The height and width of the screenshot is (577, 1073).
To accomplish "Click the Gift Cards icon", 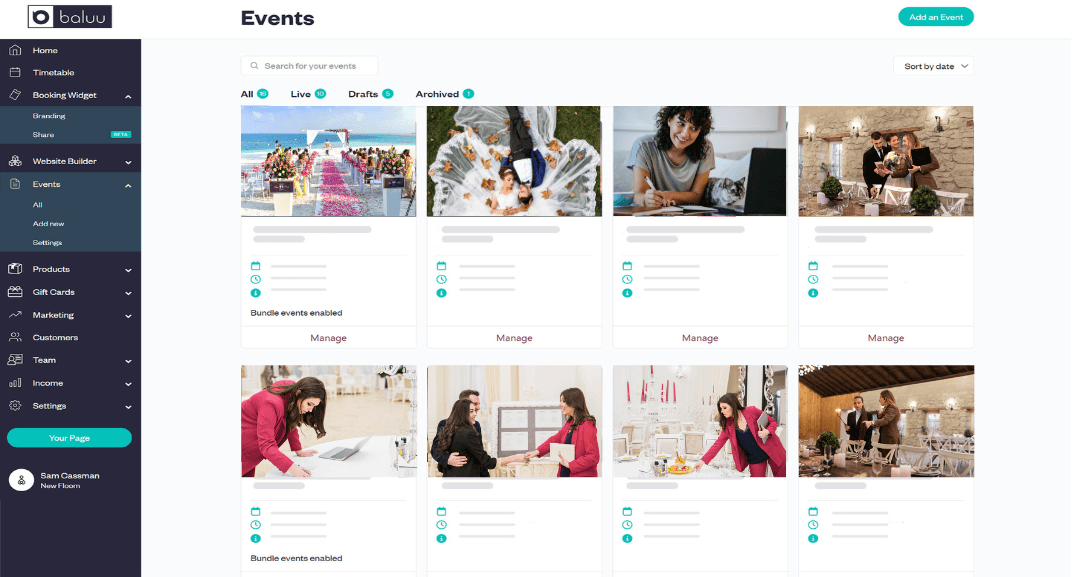I will click(x=15, y=292).
